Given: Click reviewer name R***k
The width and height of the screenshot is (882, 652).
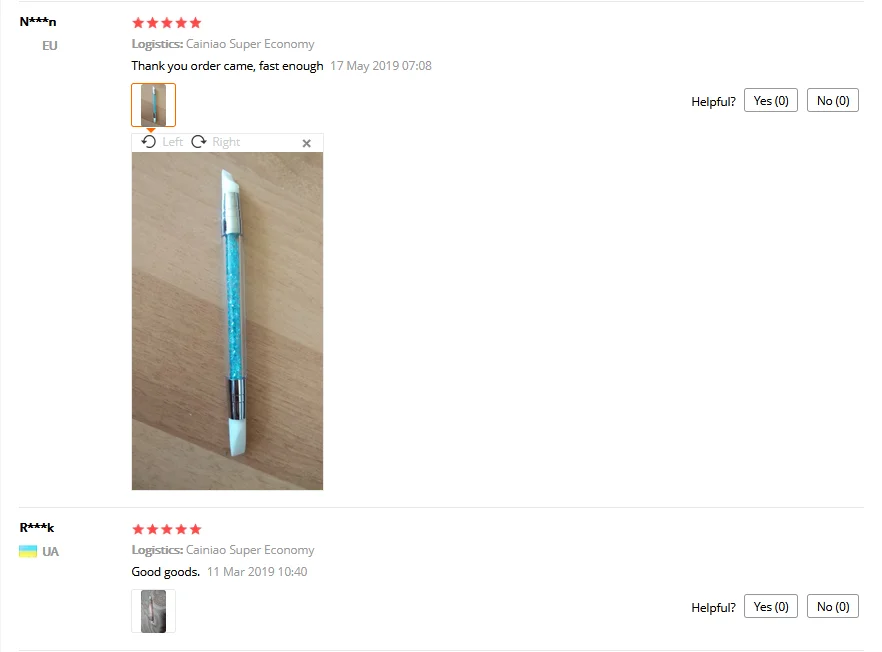Looking at the screenshot, I should 37,528.
